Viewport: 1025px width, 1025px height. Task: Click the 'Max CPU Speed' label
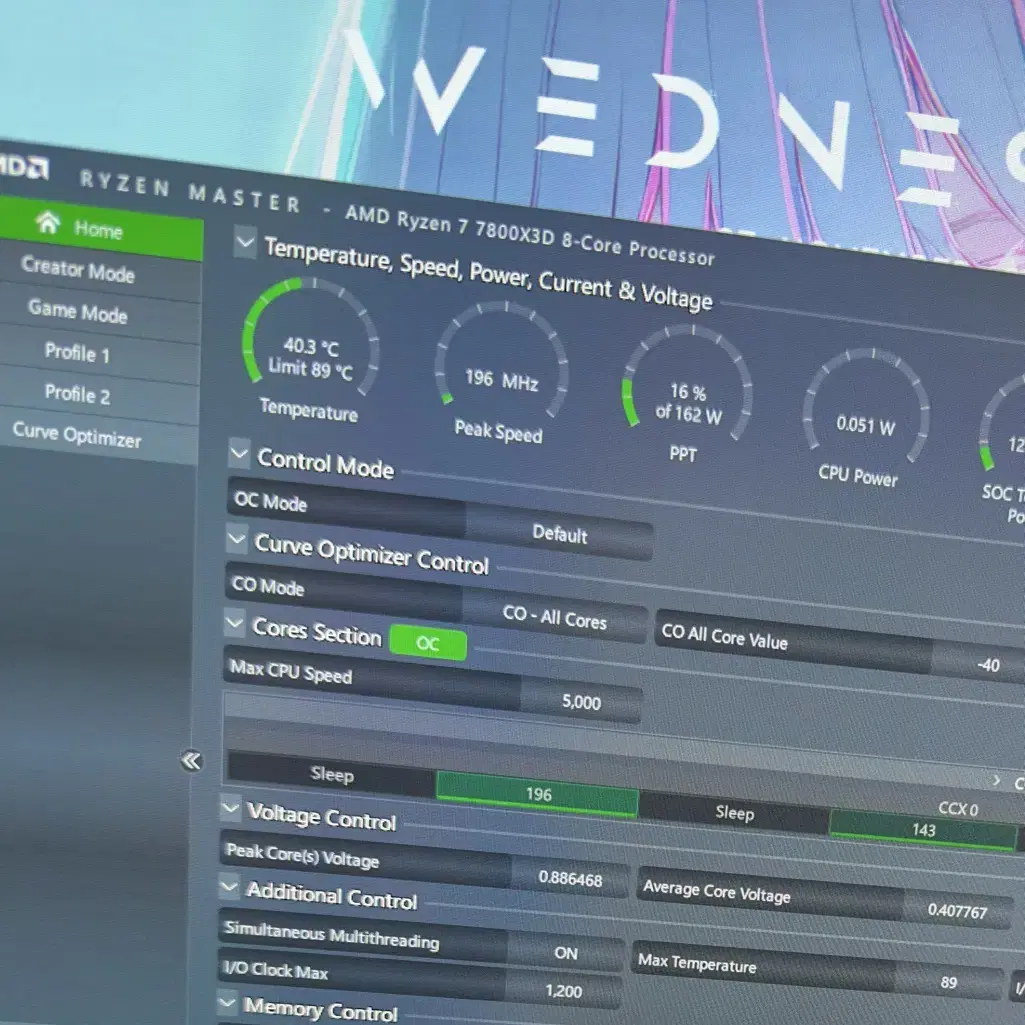(291, 671)
